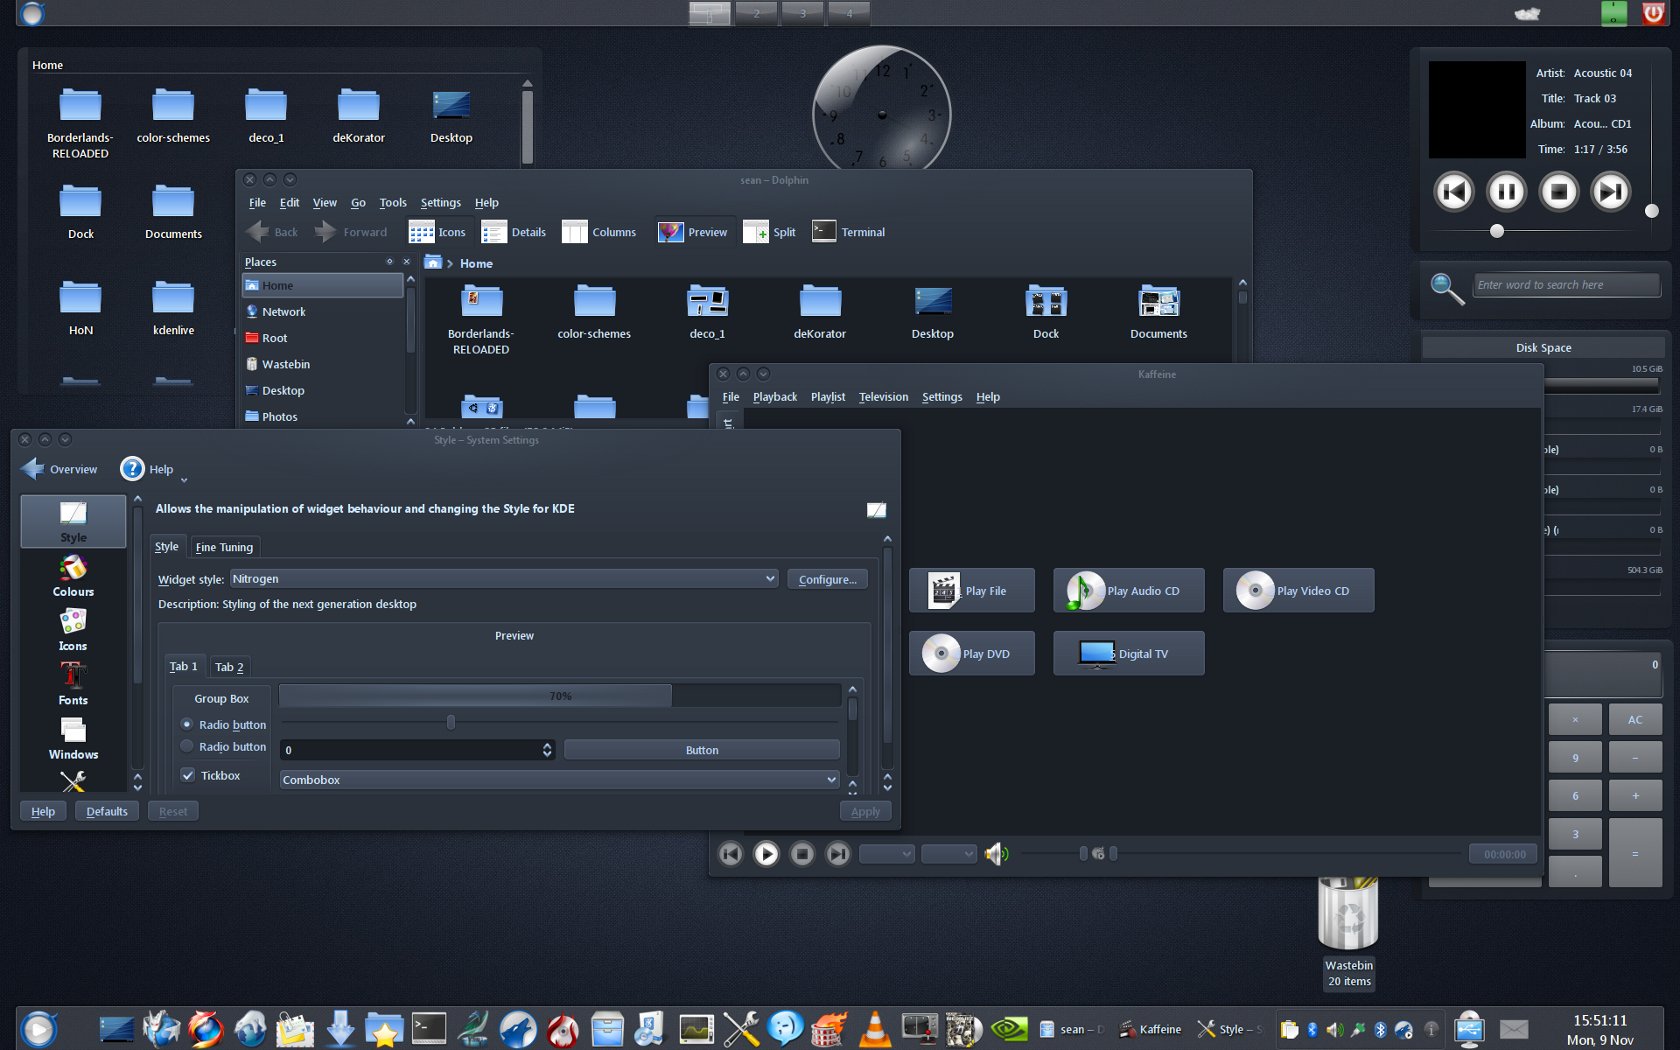
Task: Click Play Video CD in Kaffeine
Action: pos(1298,591)
